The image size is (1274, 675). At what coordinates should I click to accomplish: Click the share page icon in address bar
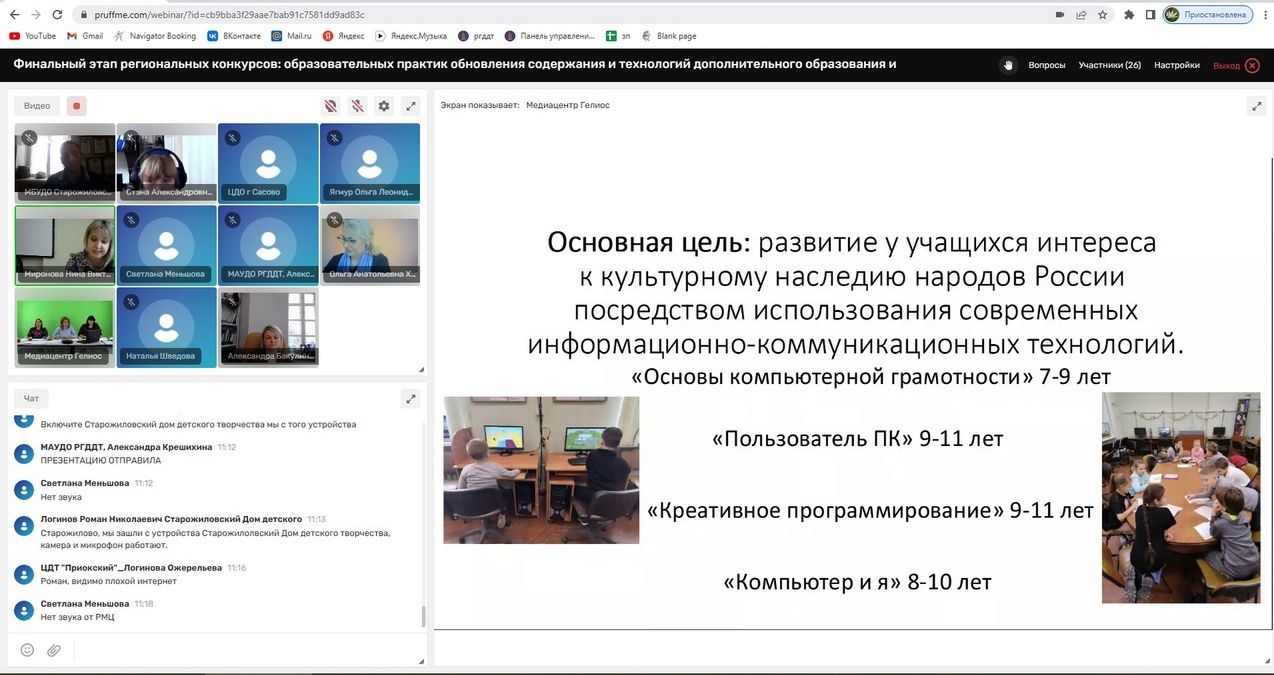1081,15
